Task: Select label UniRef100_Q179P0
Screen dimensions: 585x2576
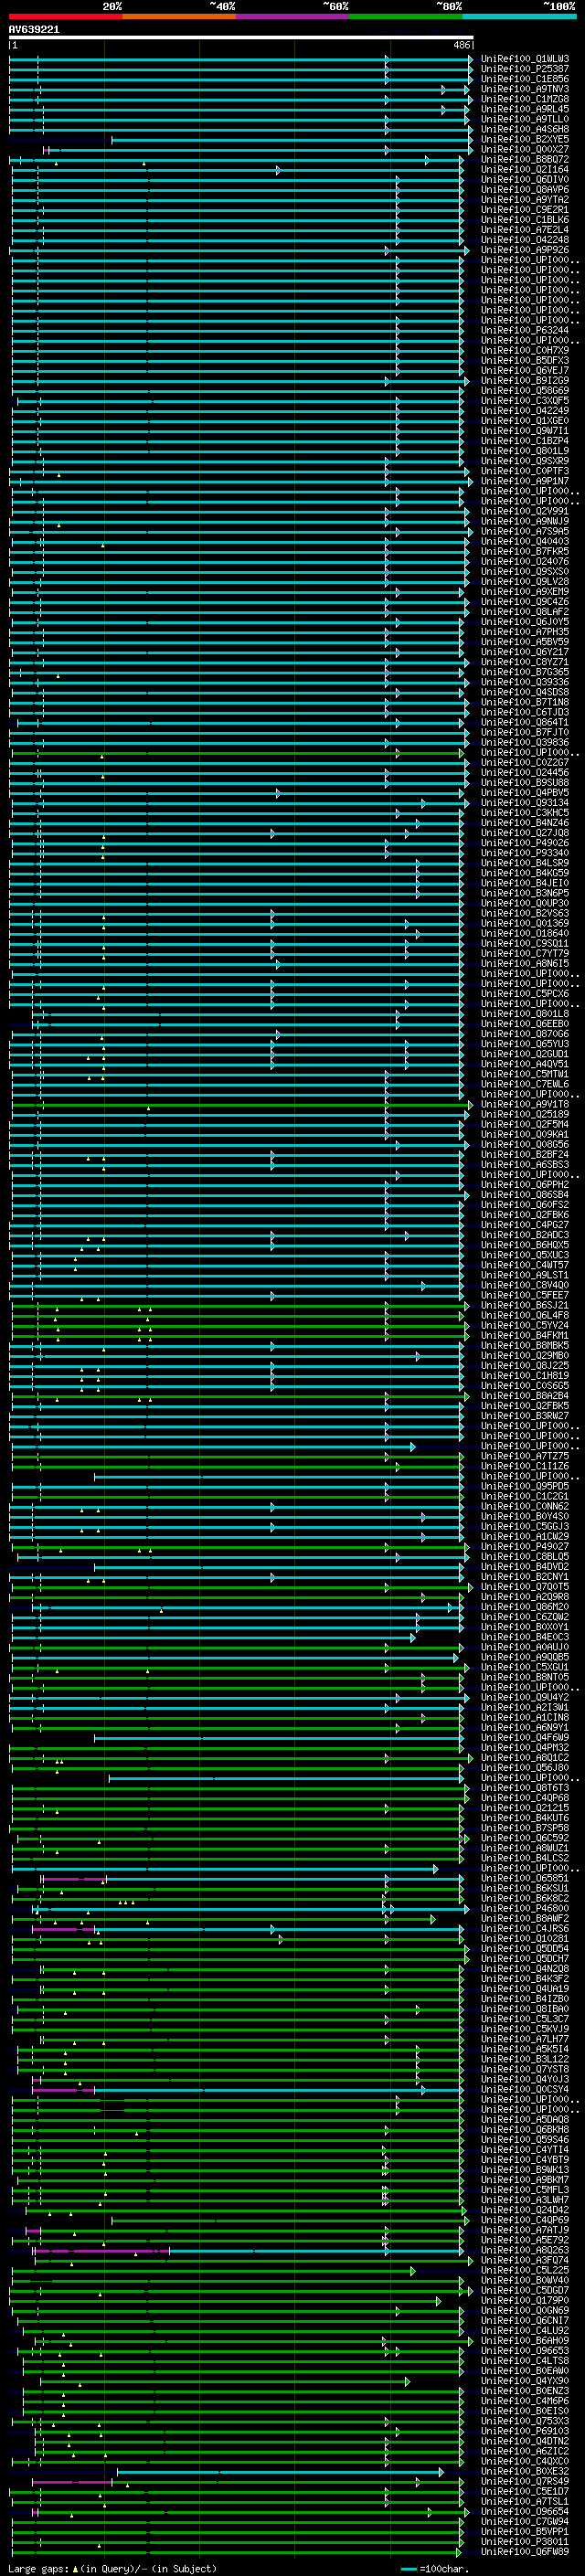Action: (x=525, y=2301)
